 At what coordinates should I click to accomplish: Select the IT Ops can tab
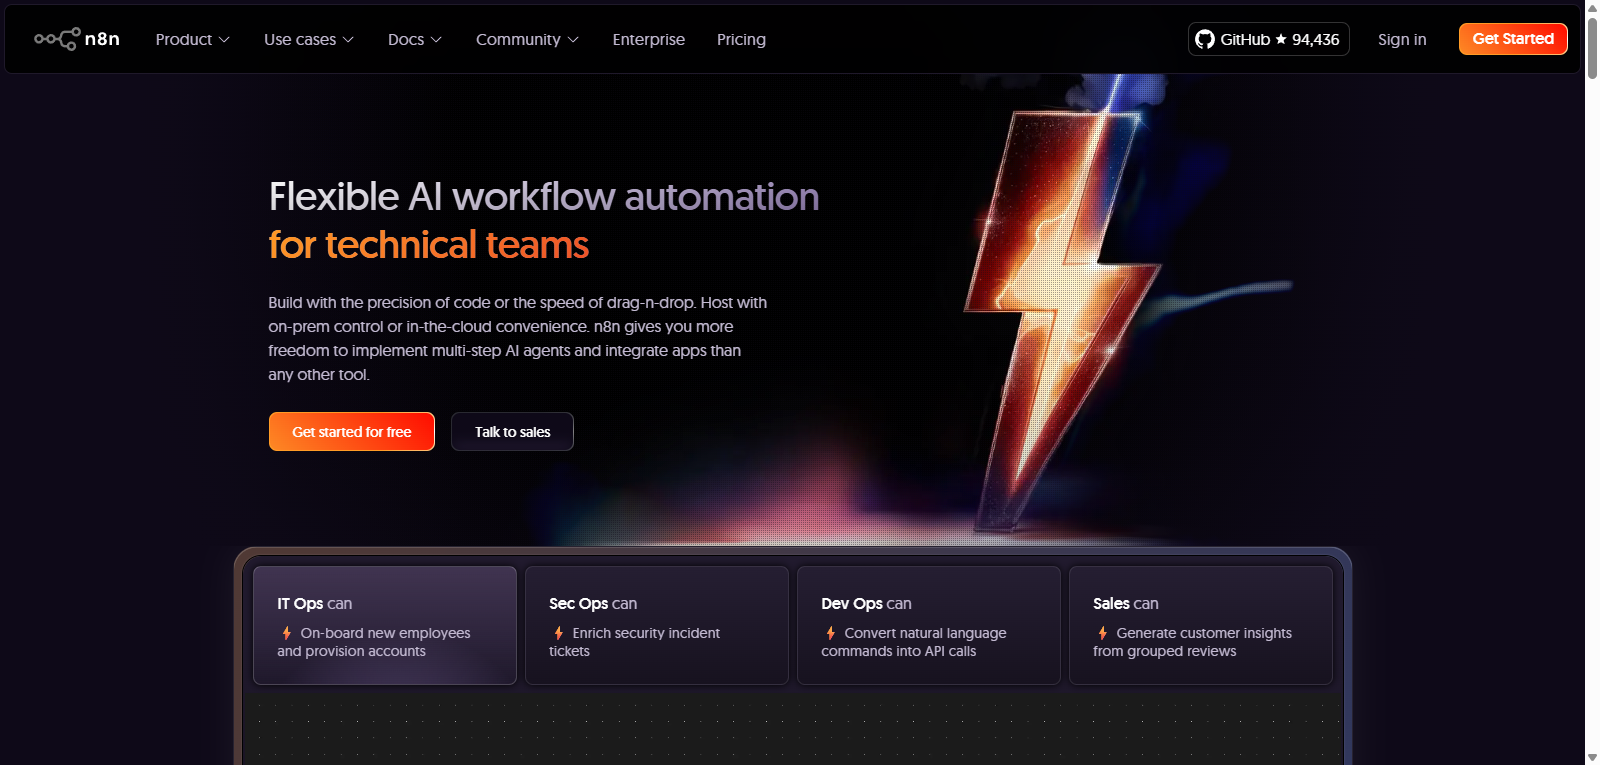[x=384, y=625]
